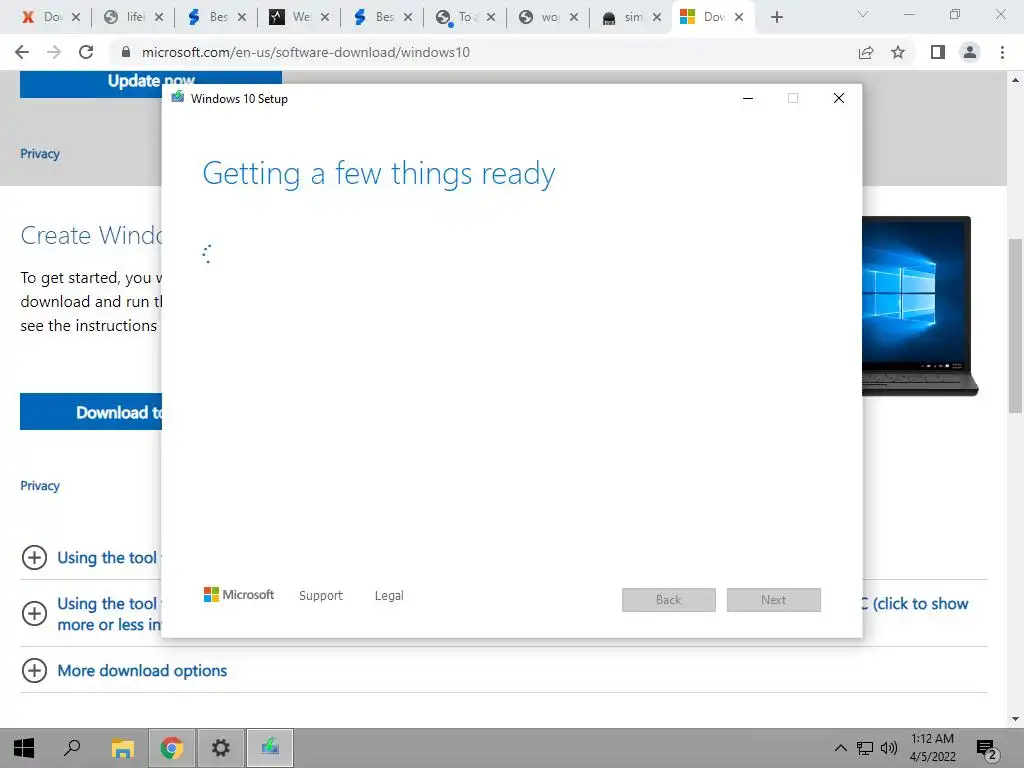Click the Next button in Setup
Image resolution: width=1024 pixels, height=768 pixels.
[774, 600]
